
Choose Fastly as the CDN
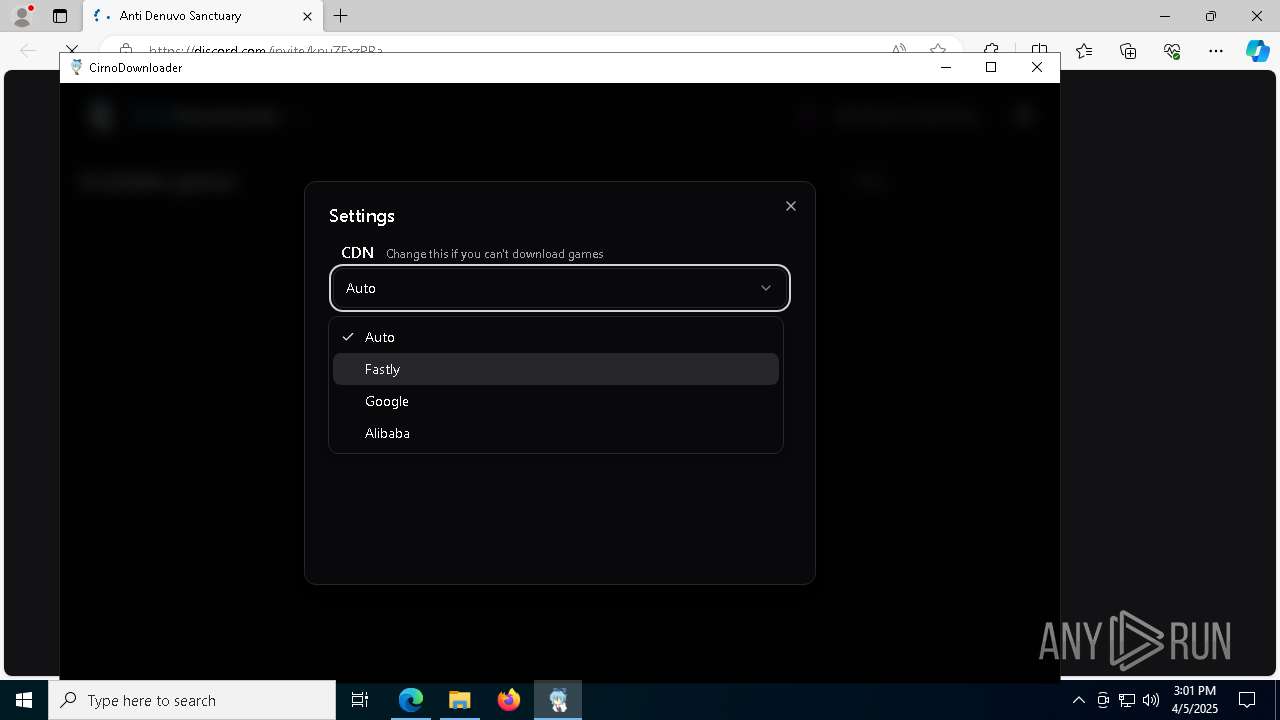(x=556, y=369)
